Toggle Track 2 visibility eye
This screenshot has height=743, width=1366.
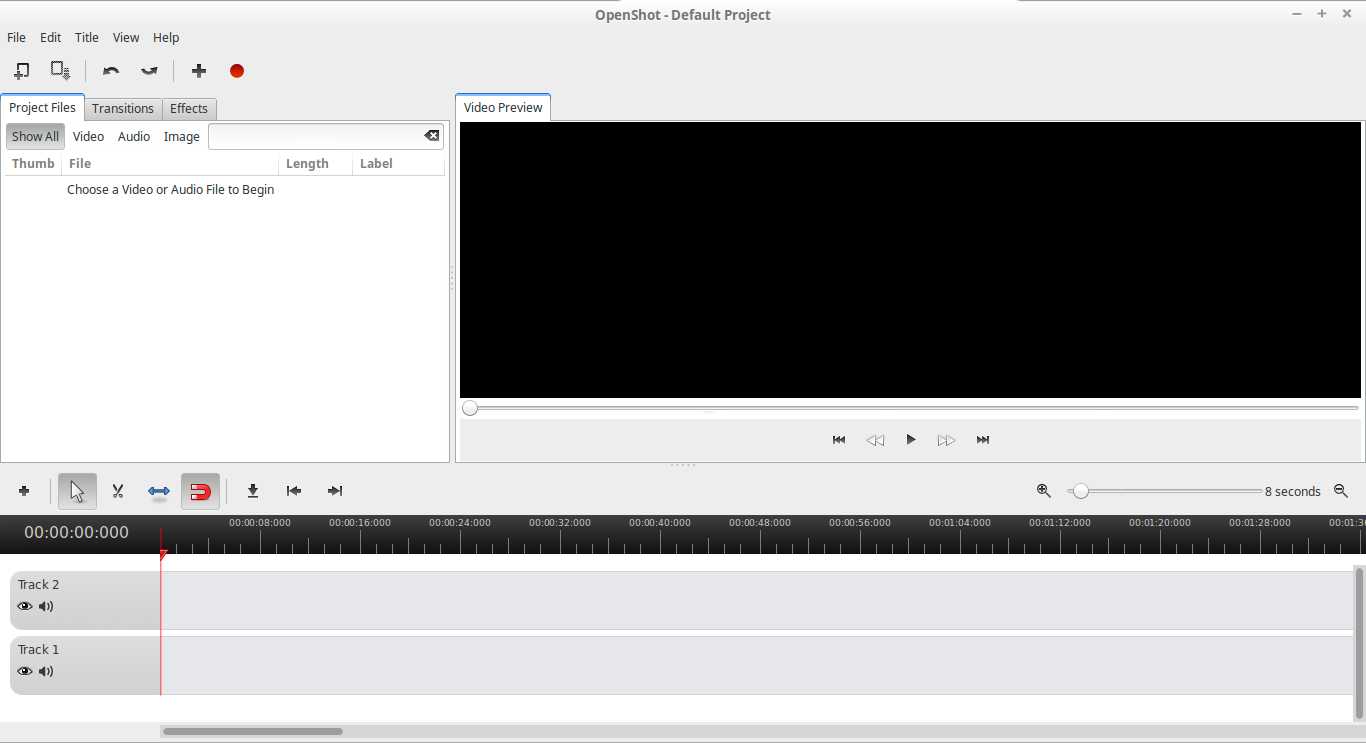(25, 606)
